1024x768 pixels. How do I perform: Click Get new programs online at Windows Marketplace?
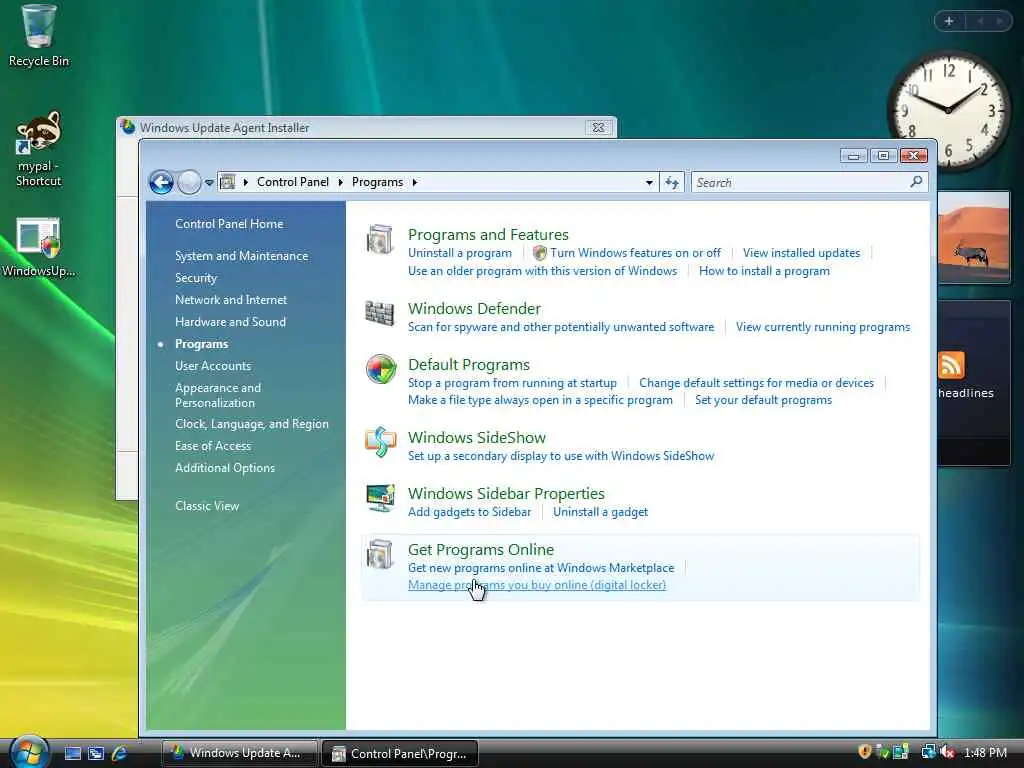pyautogui.click(x=541, y=568)
